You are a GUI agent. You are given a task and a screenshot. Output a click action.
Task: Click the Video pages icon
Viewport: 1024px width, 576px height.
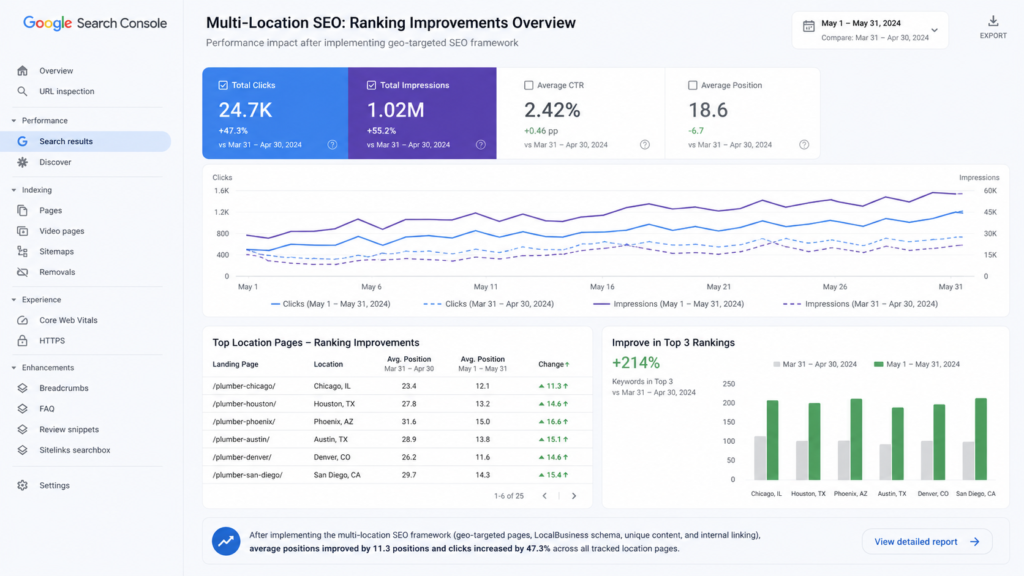pyautogui.click(x=22, y=231)
